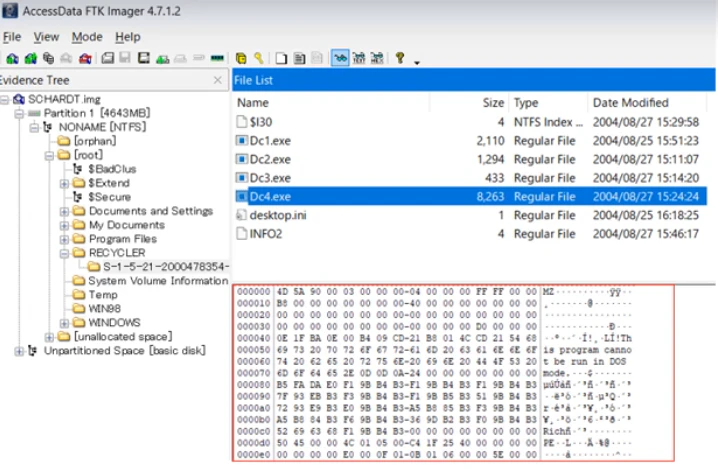Click the Export Files blank page icon

[281, 58]
